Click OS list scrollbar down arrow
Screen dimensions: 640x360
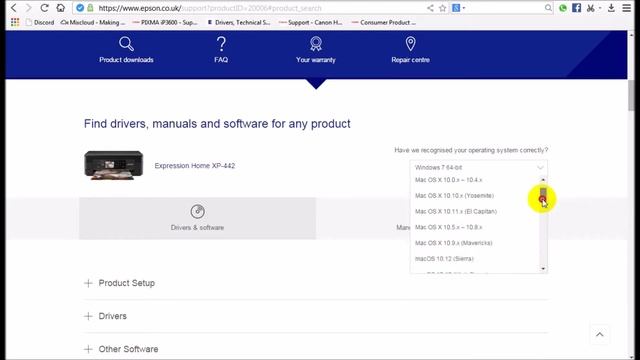[543, 269]
